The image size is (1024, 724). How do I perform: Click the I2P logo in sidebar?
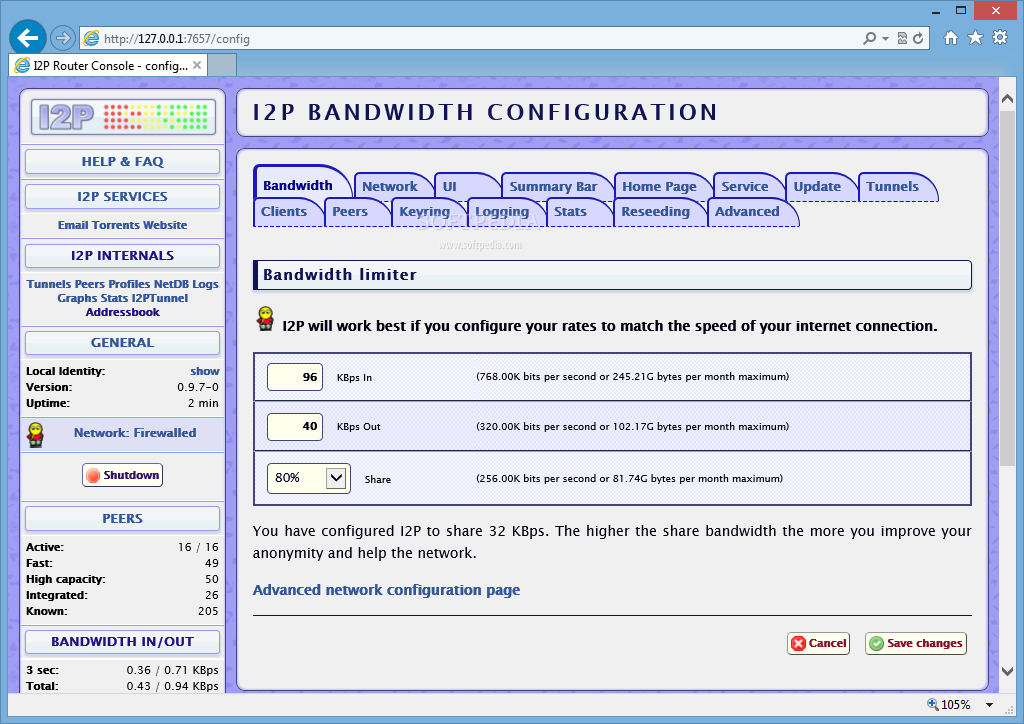[x=123, y=118]
